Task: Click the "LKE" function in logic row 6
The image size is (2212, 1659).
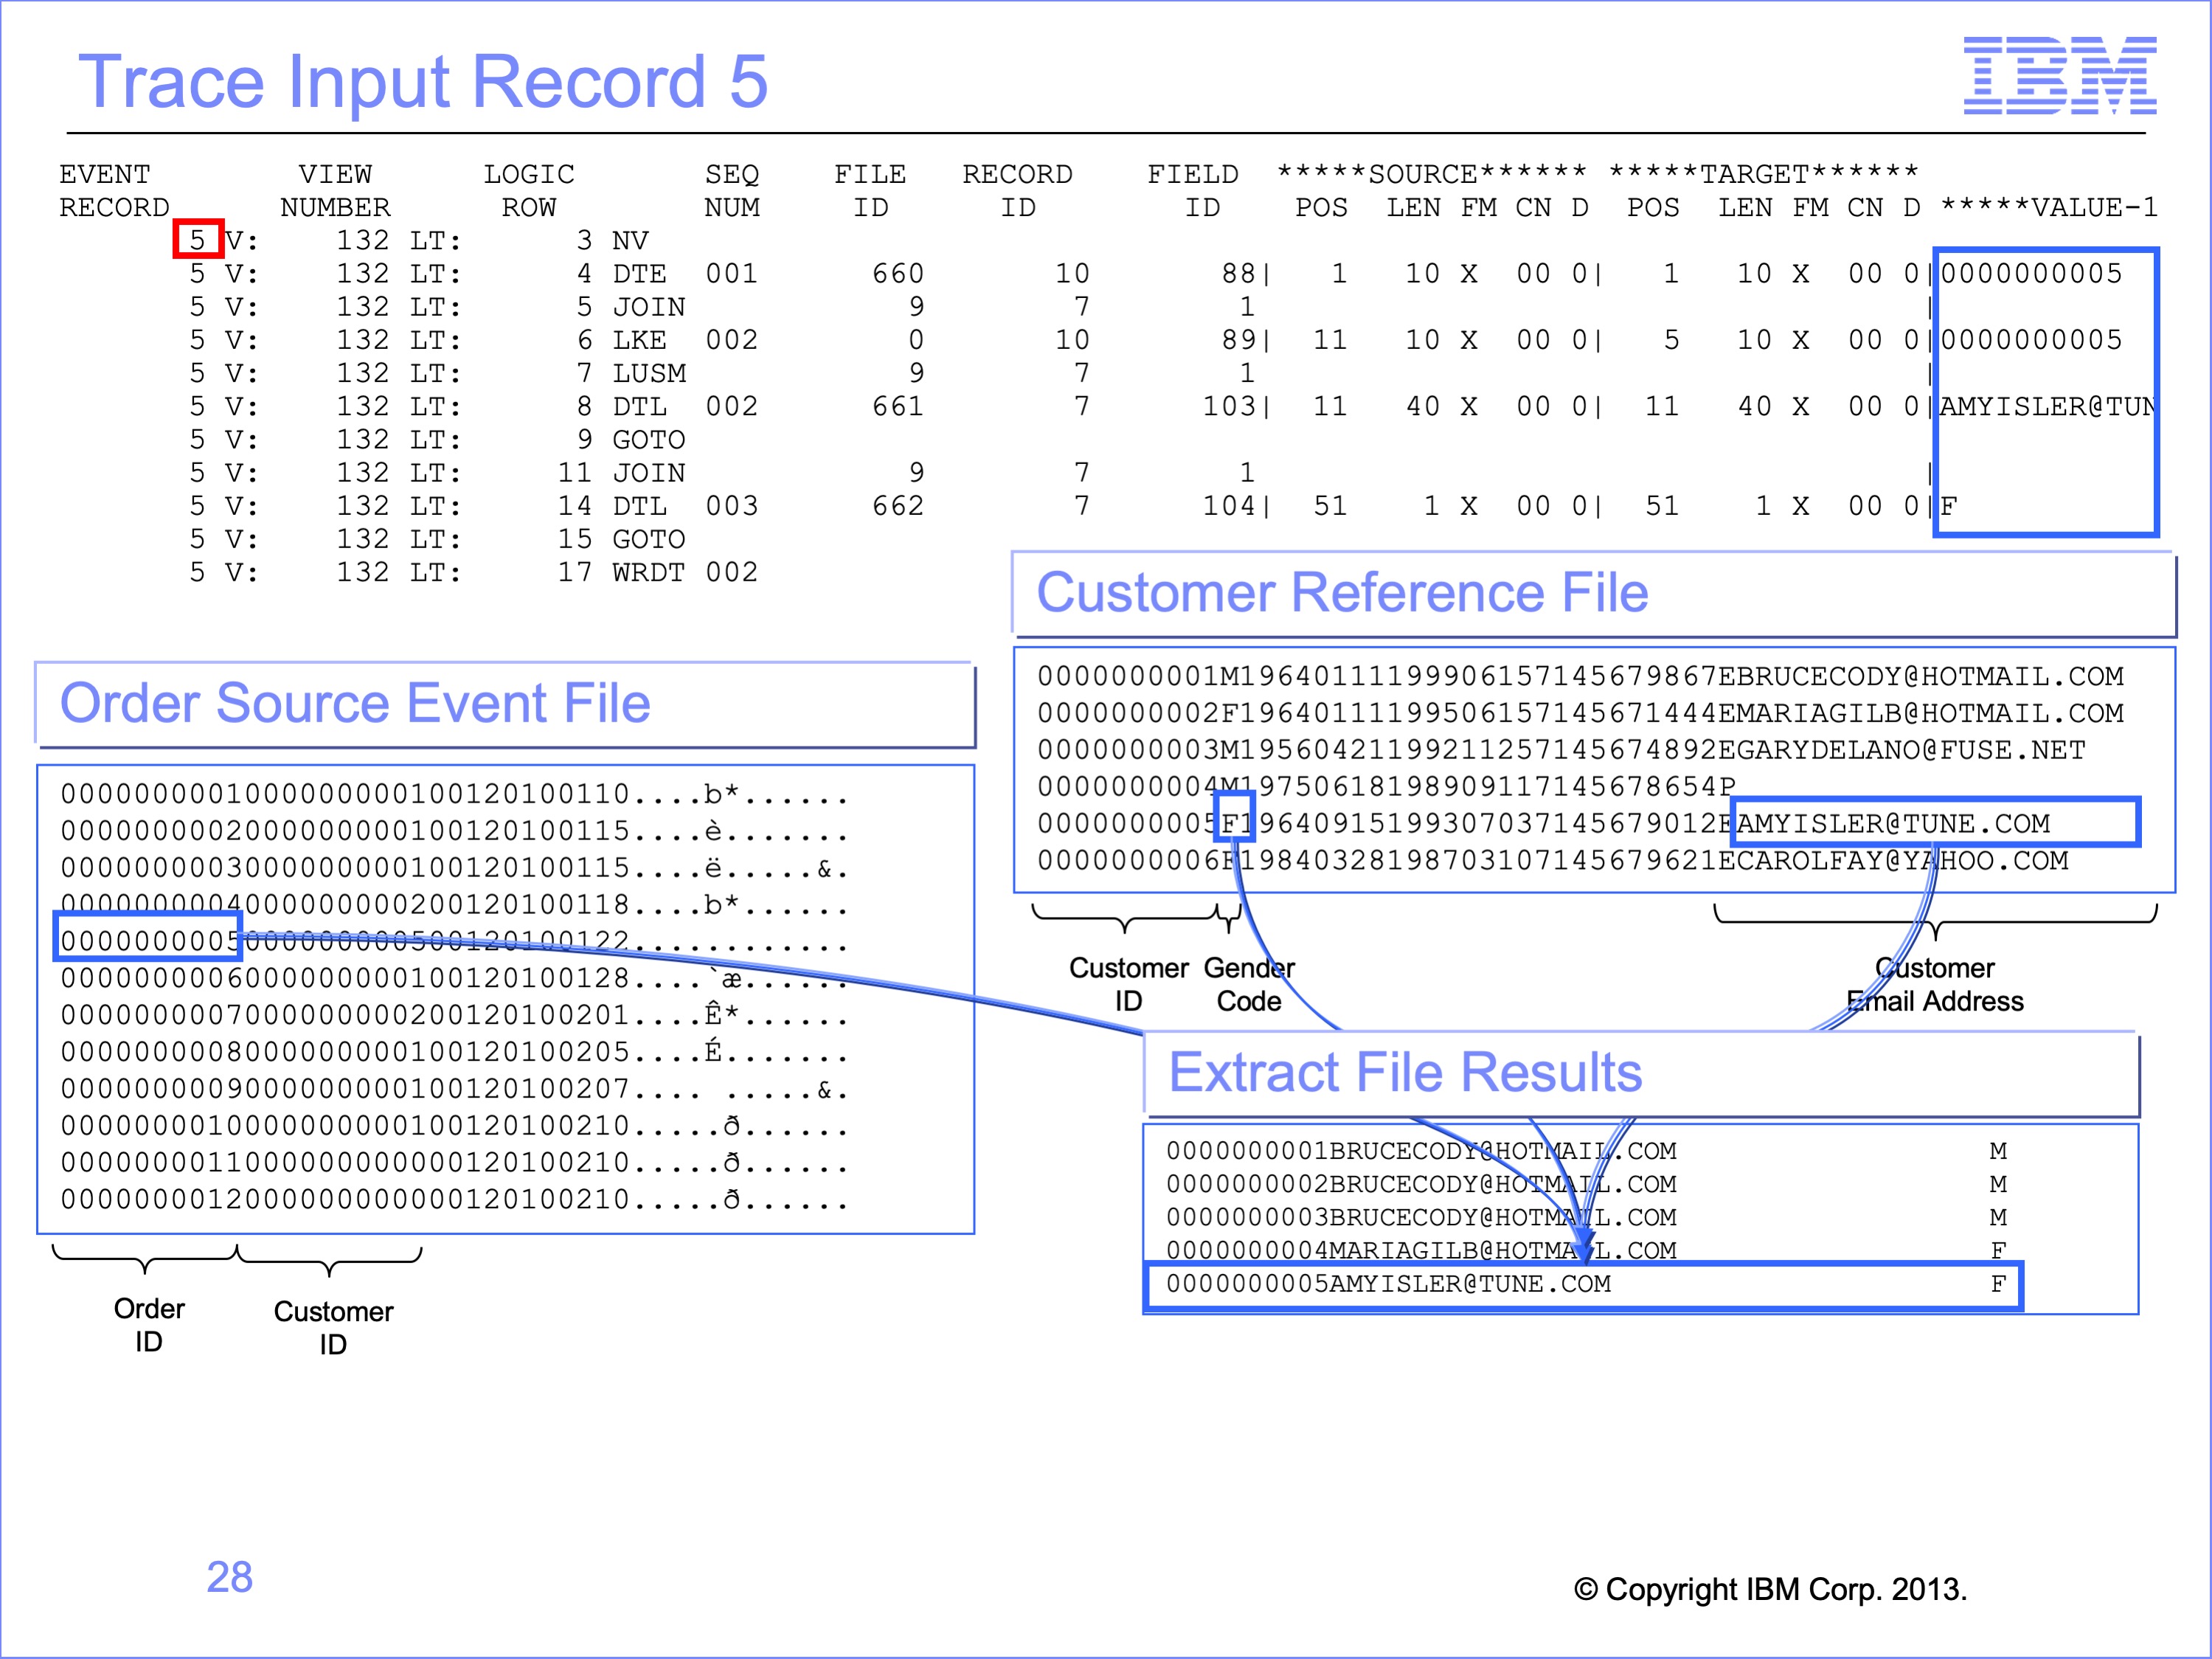Action: 639,340
